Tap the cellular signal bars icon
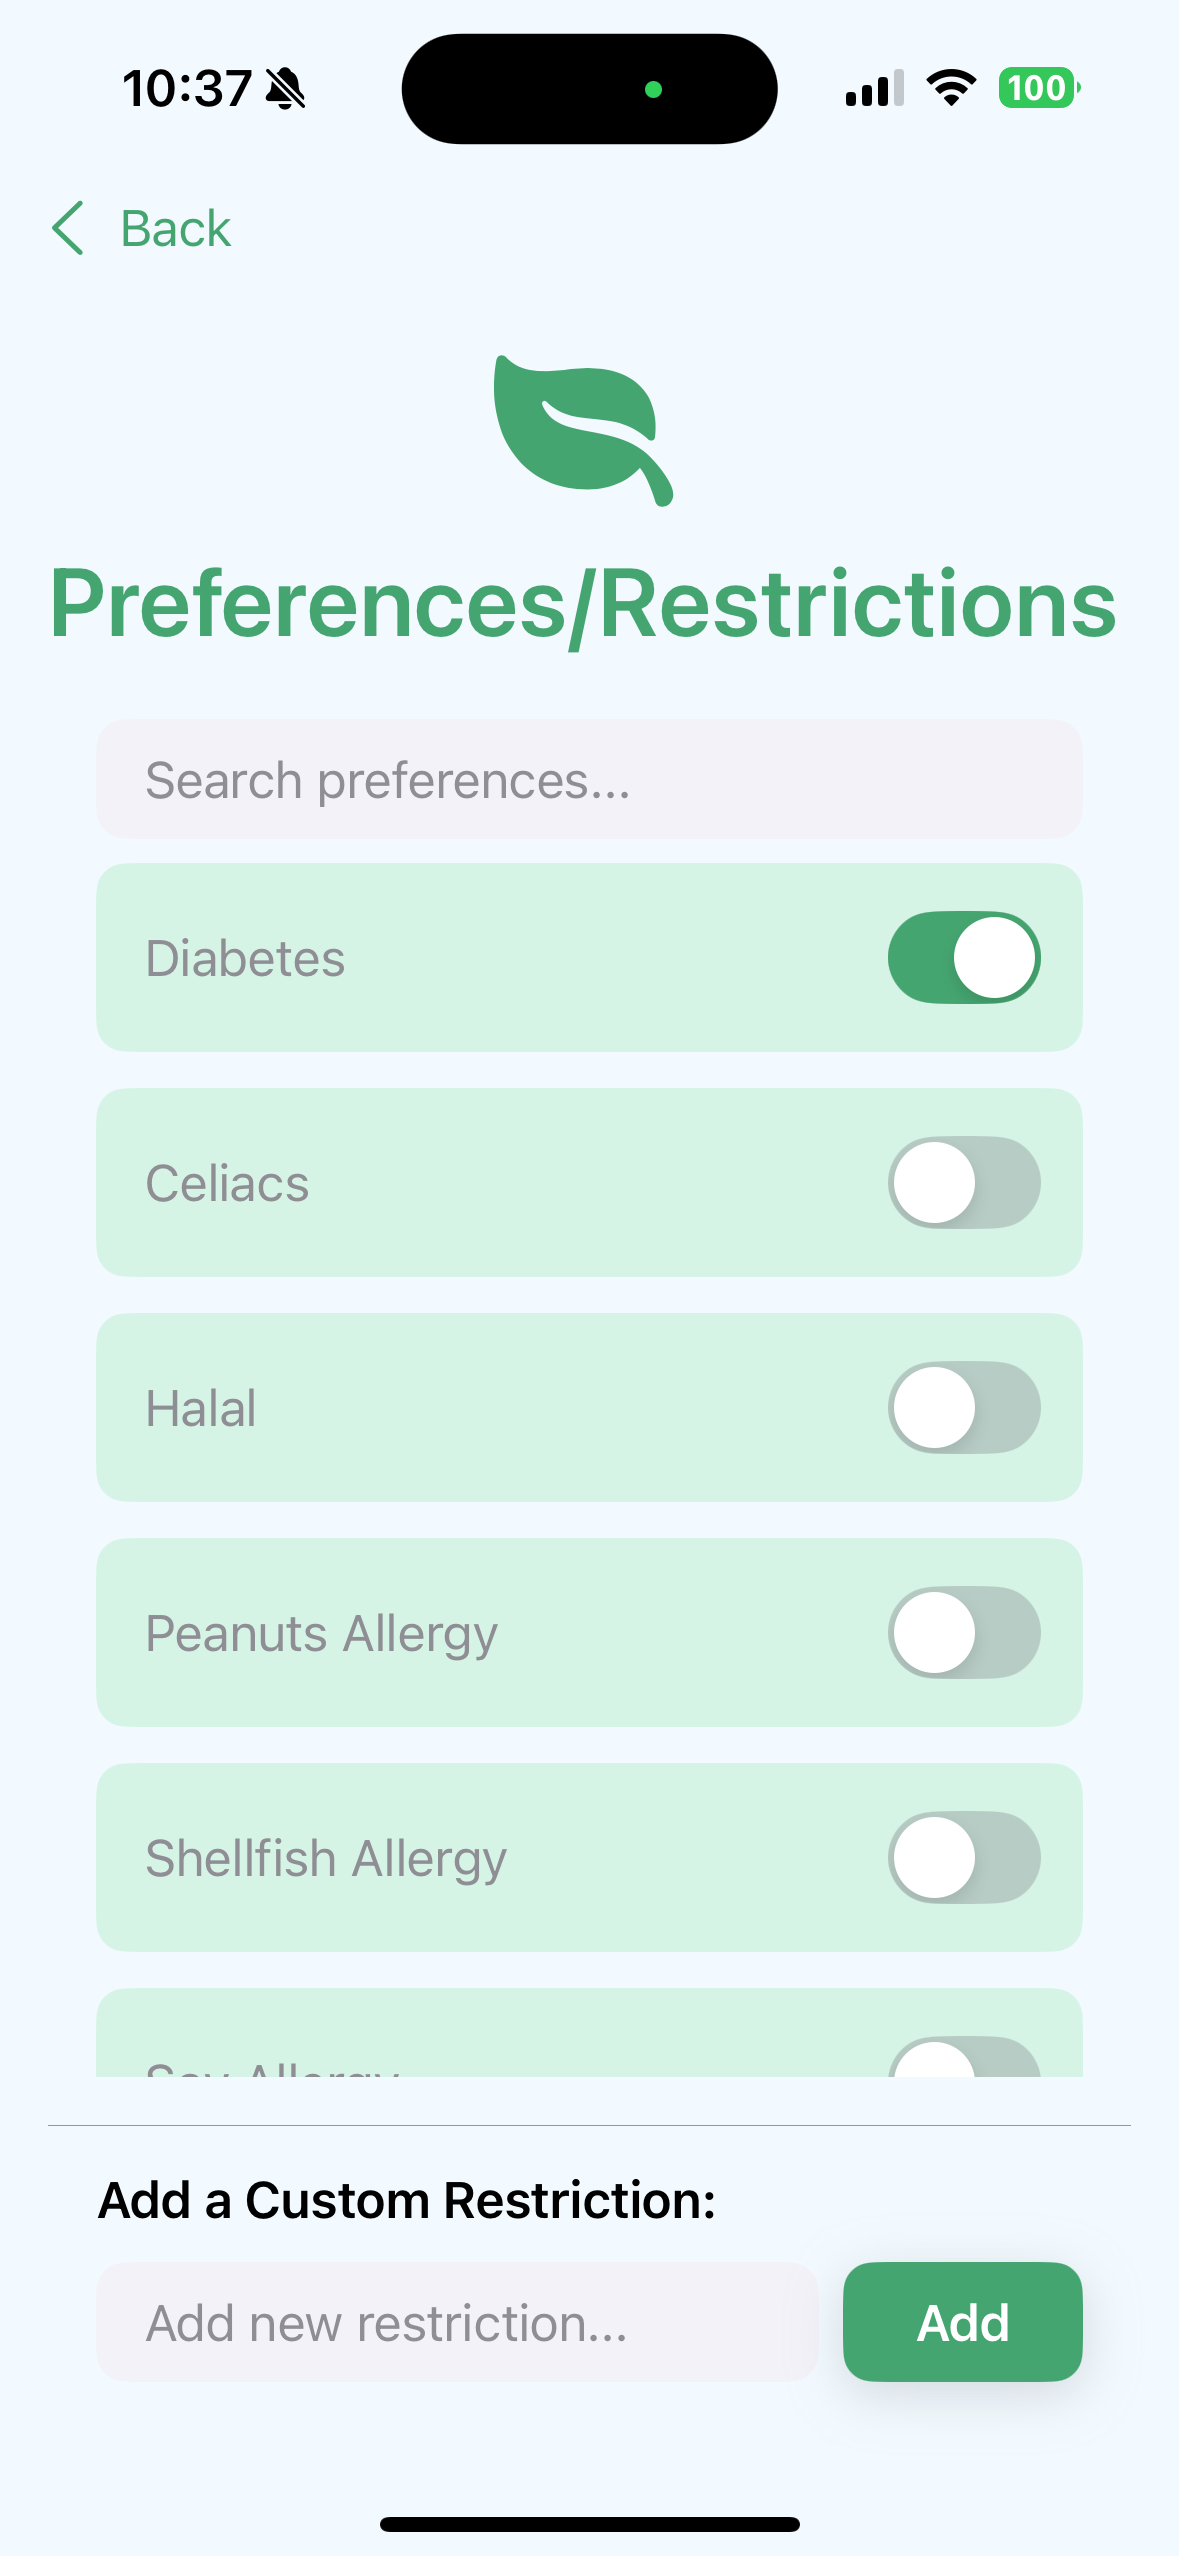Screen dimensions: 1179x2556 [x=875, y=88]
